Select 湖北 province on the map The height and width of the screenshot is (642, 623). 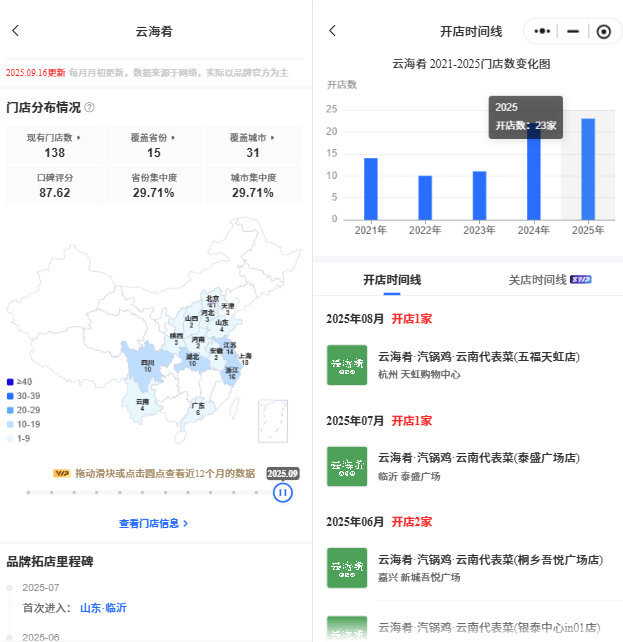pyautogui.click(x=192, y=360)
